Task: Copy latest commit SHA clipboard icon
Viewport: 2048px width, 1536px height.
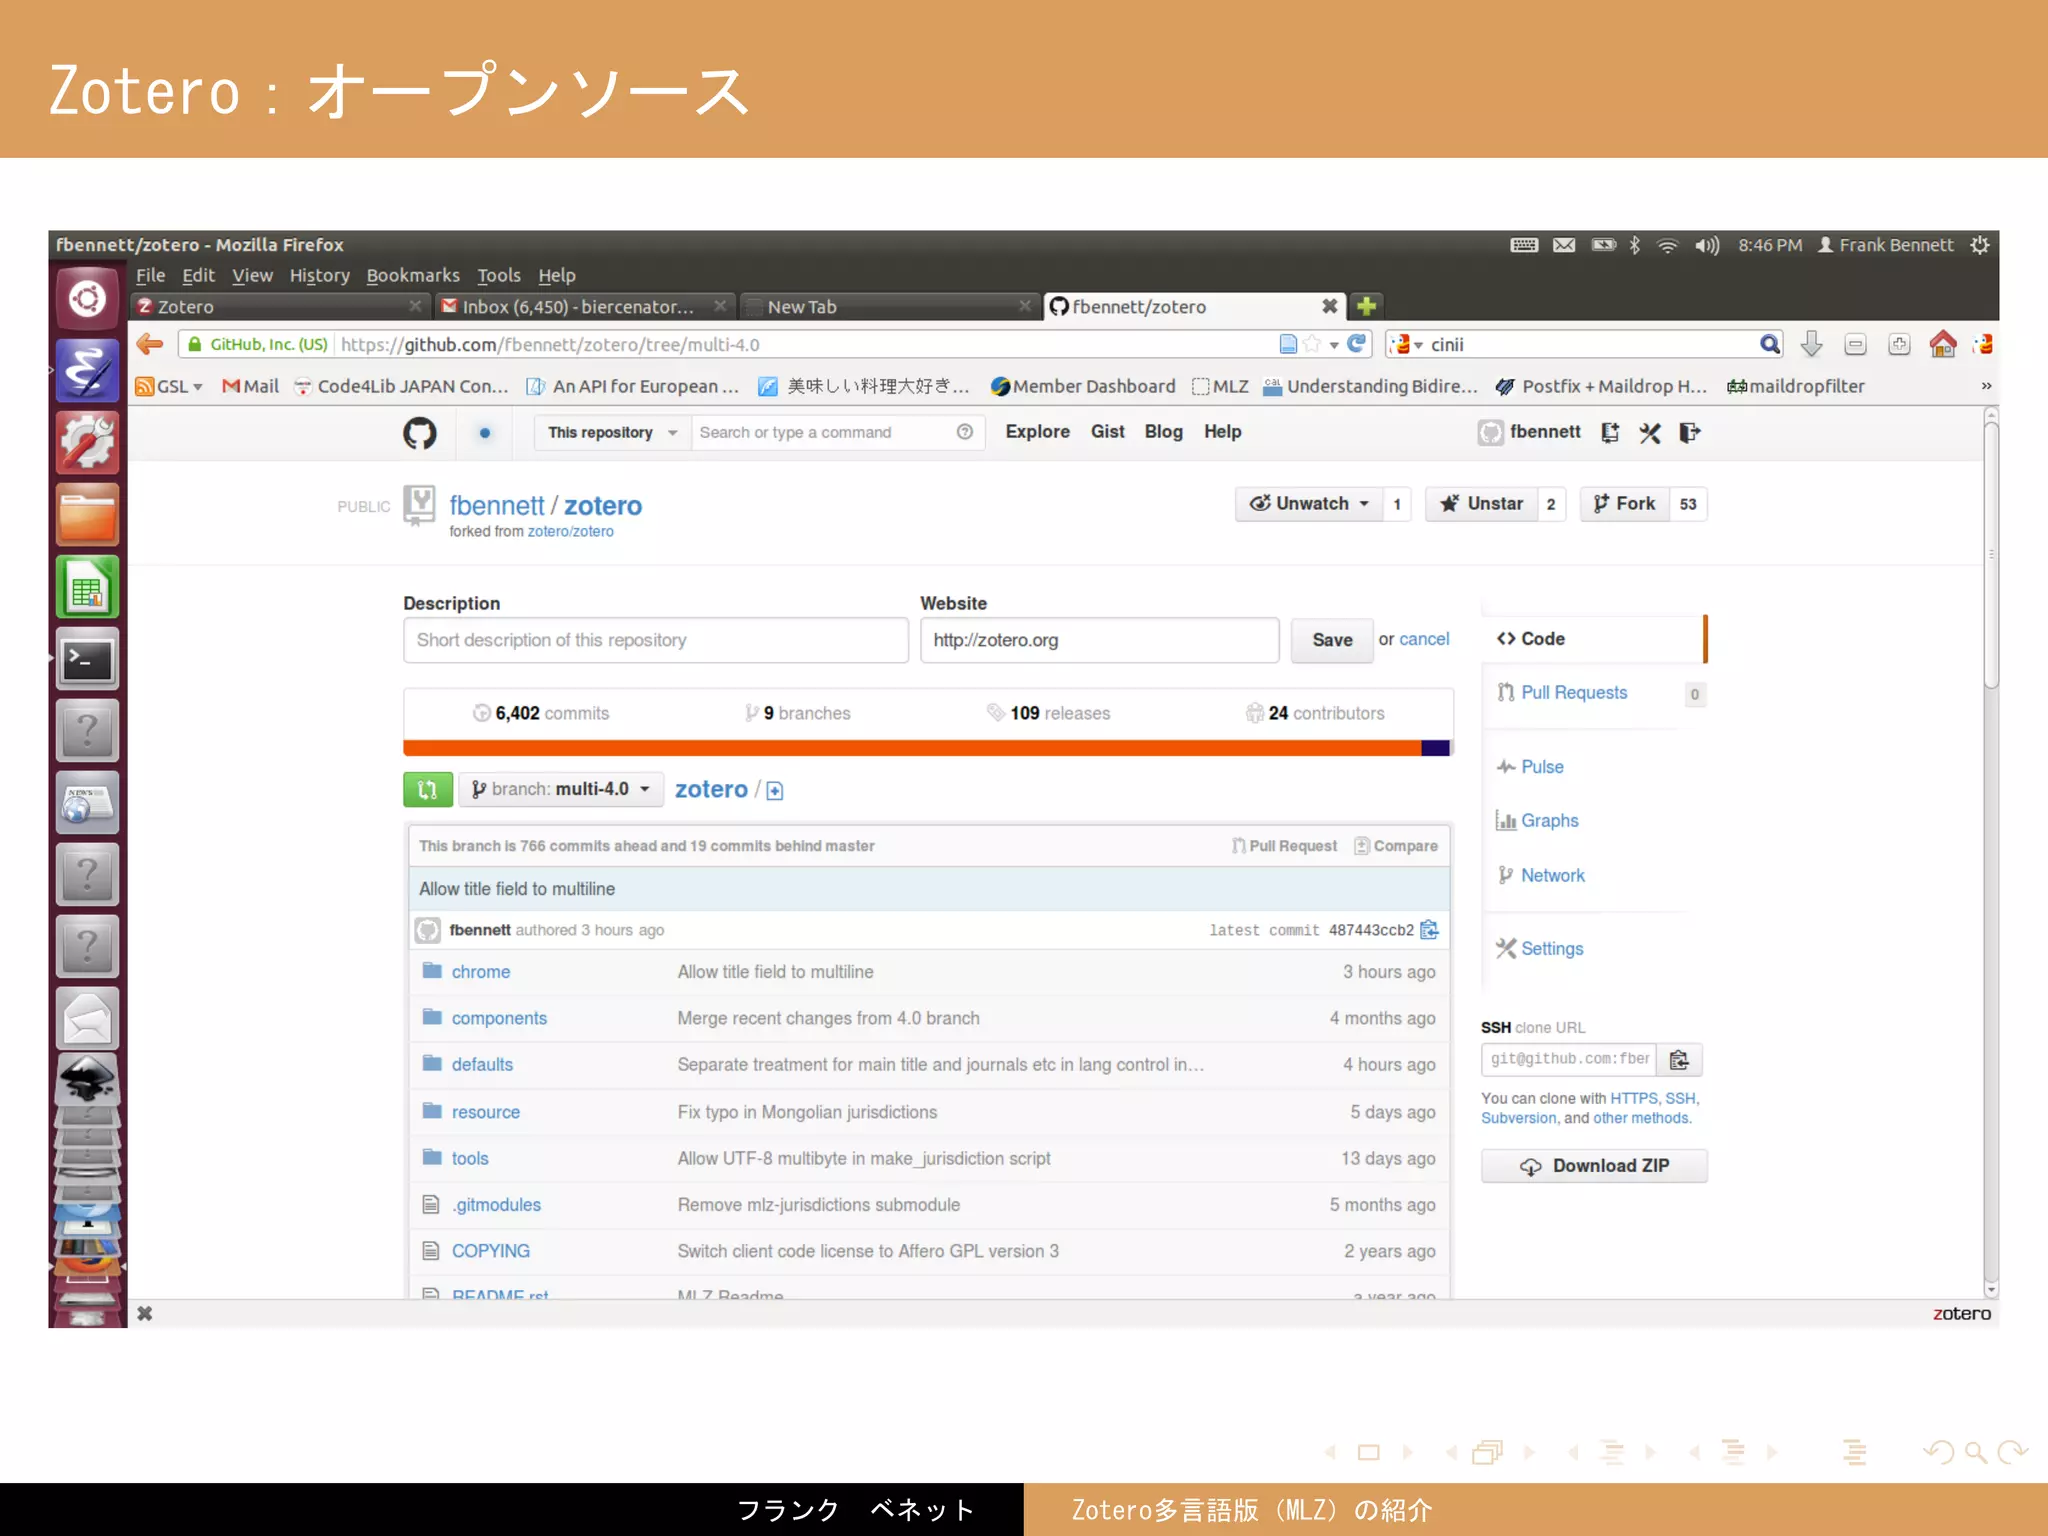Action: point(1430,930)
